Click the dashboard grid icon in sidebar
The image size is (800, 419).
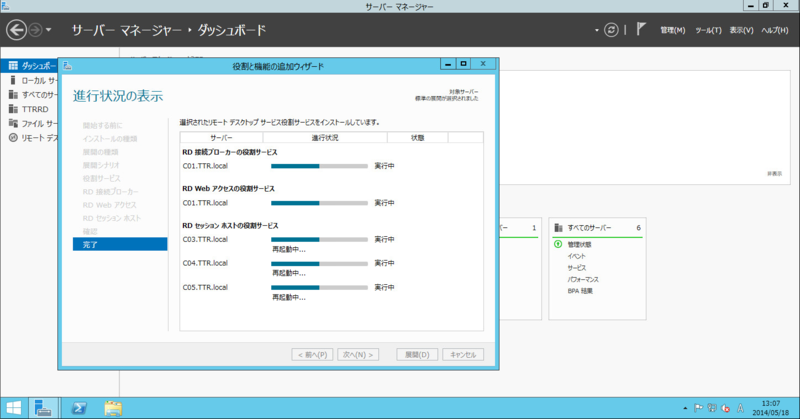13,66
